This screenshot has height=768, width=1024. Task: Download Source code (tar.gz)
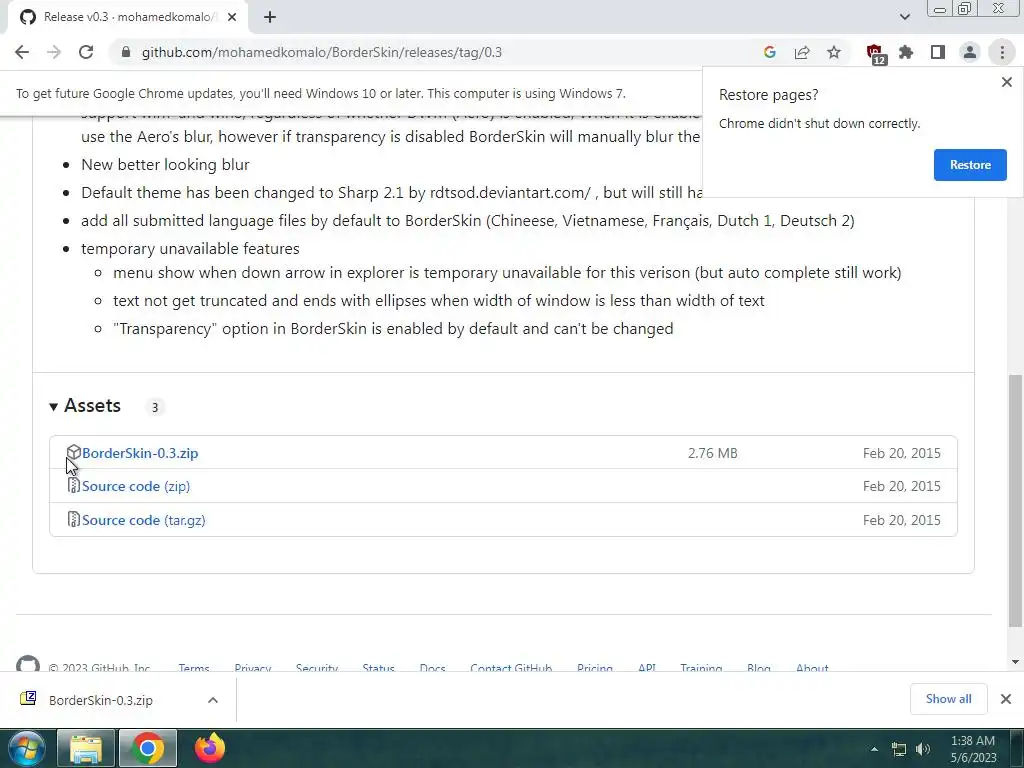tap(144, 520)
